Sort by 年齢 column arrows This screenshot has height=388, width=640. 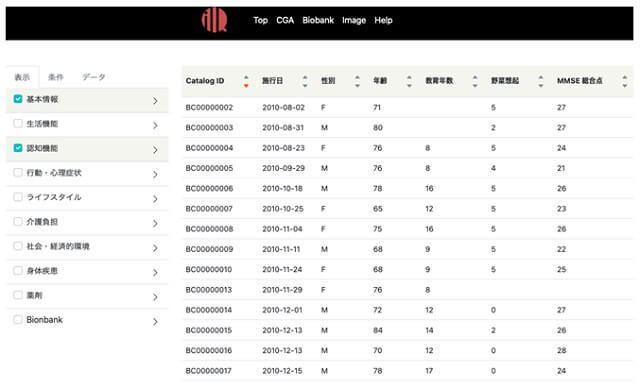coord(409,81)
